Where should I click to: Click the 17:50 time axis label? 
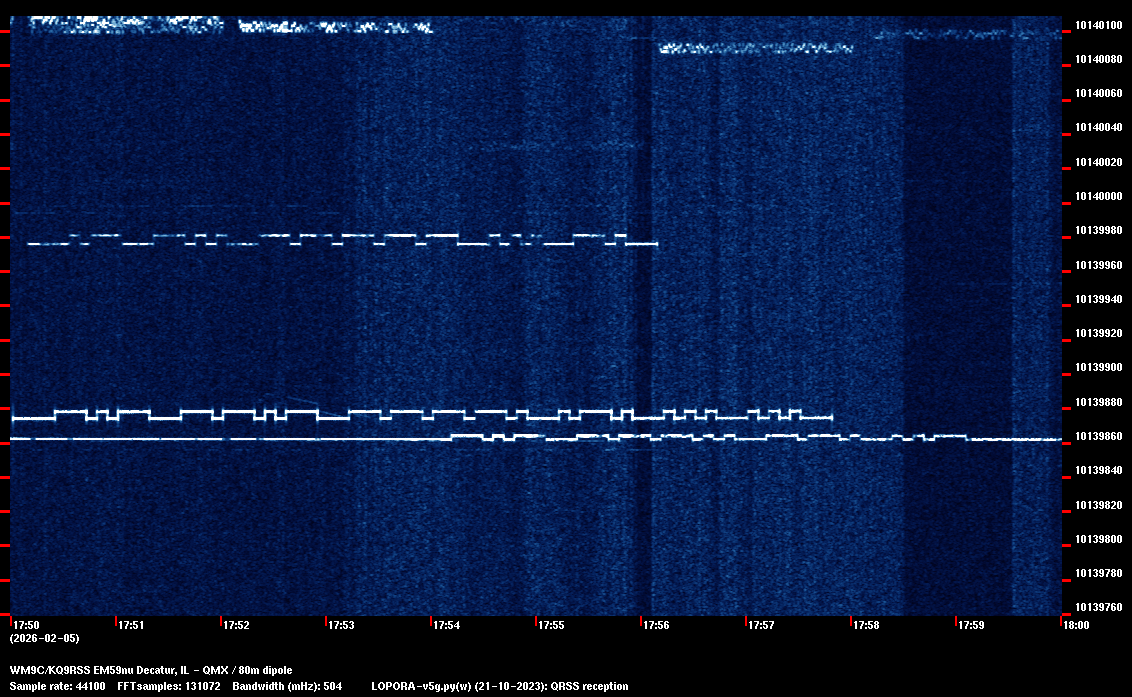pos(26,625)
